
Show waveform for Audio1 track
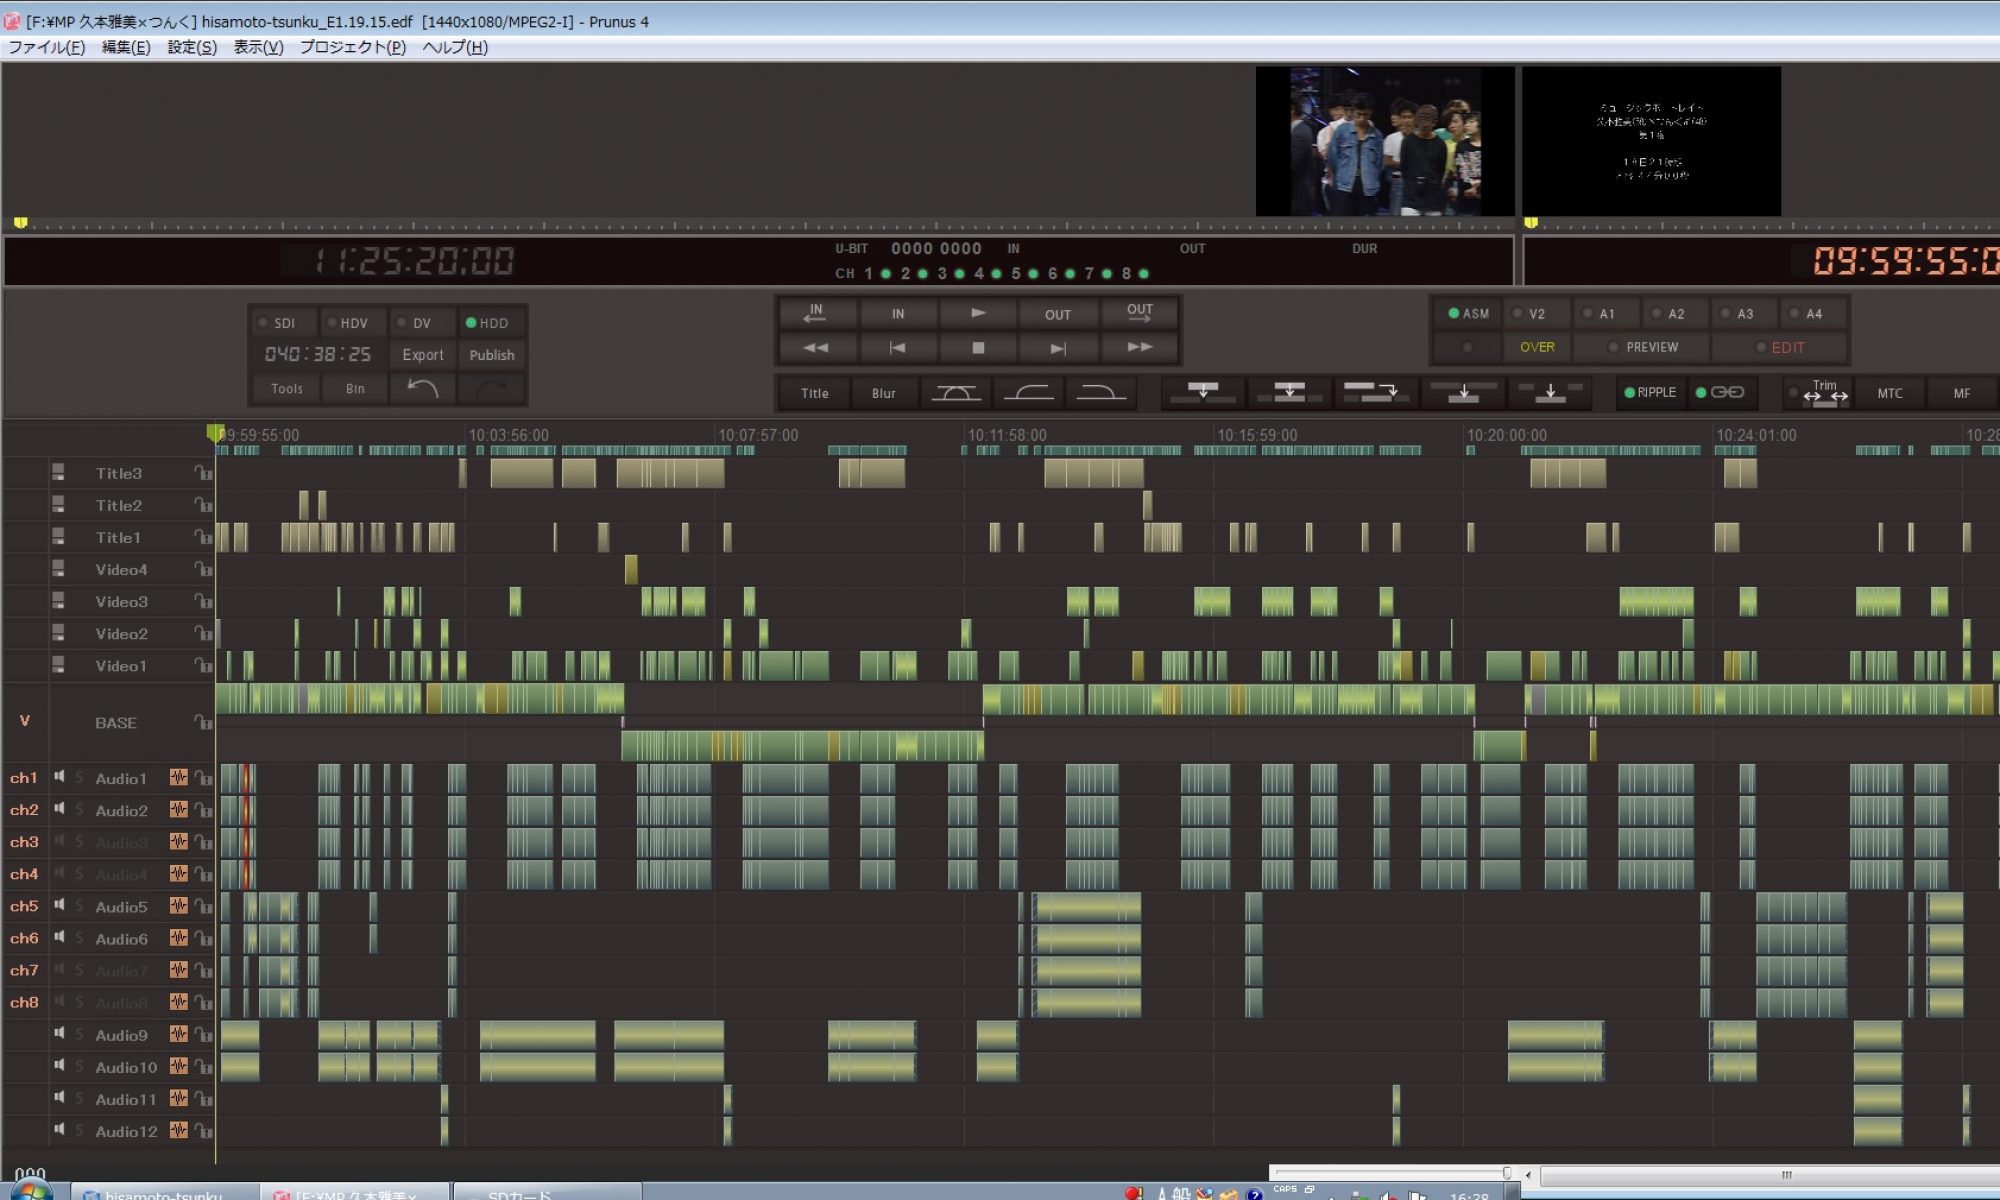click(x=179, y=777)
